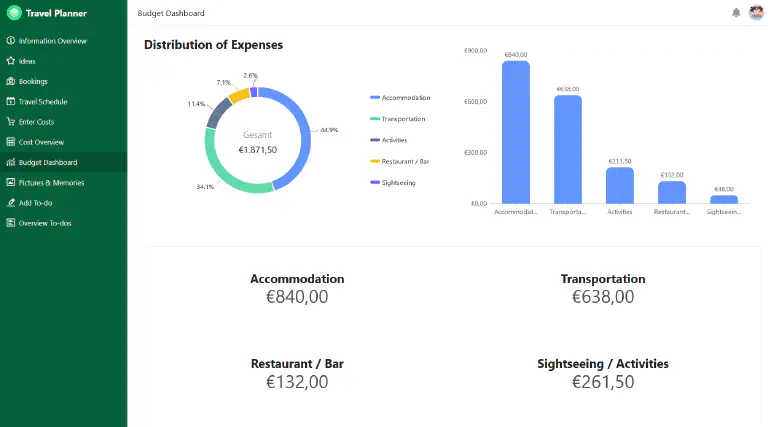Select Budget Dashboard in the sidebar

click(x=64, y=162)
